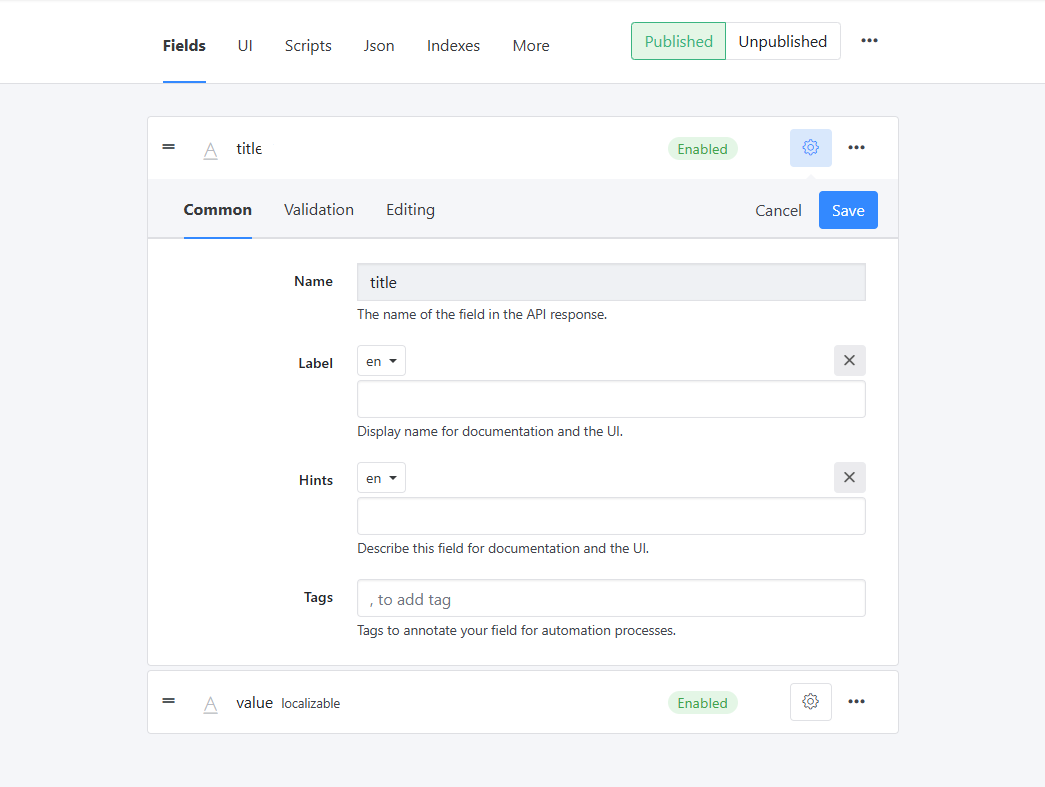The image size is (1045, 787).
Task: Click the string type icon of value field
Action: pyautogui.click(x=211, y=704)
